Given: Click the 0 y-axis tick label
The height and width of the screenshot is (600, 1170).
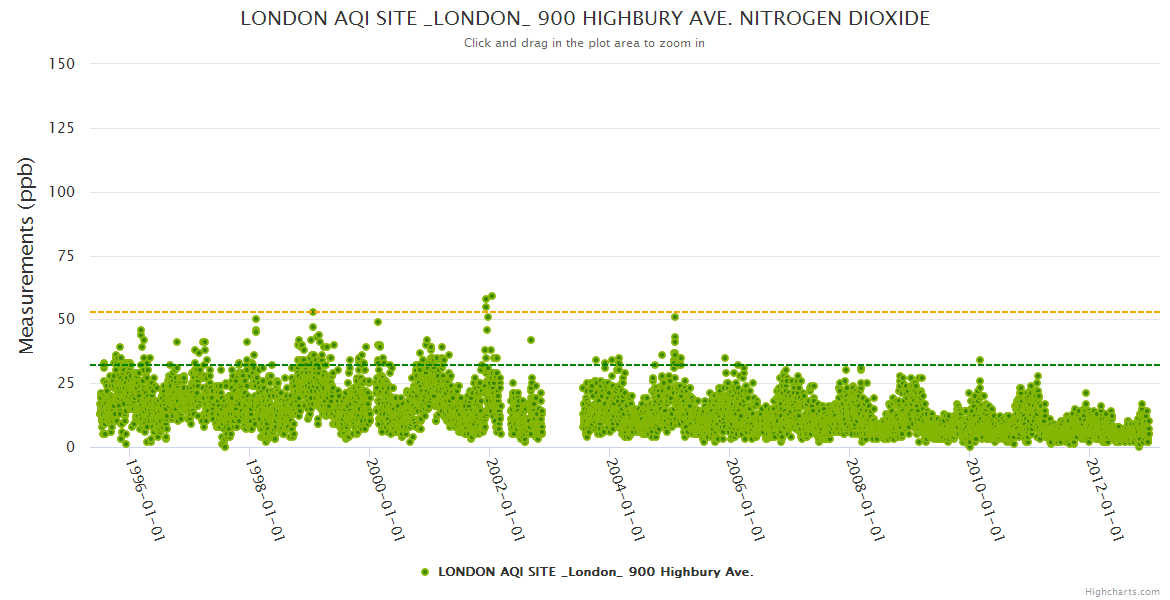Looking at the screenshot, I should point(69,447).
